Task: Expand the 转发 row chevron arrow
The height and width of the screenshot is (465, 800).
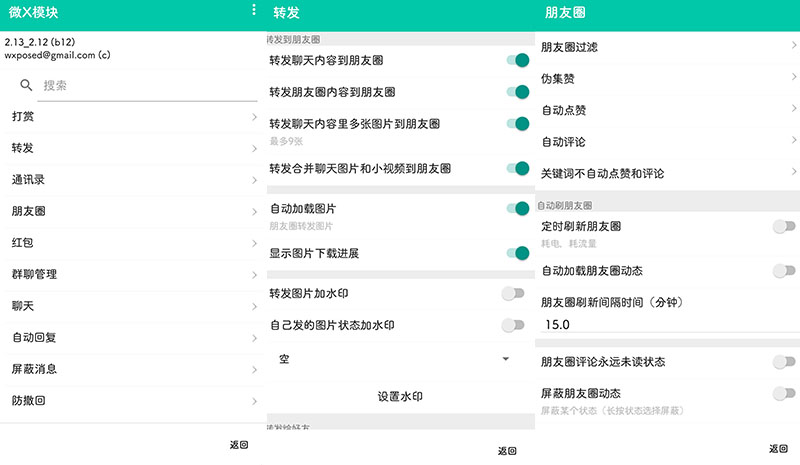Action: click(255, 149)
